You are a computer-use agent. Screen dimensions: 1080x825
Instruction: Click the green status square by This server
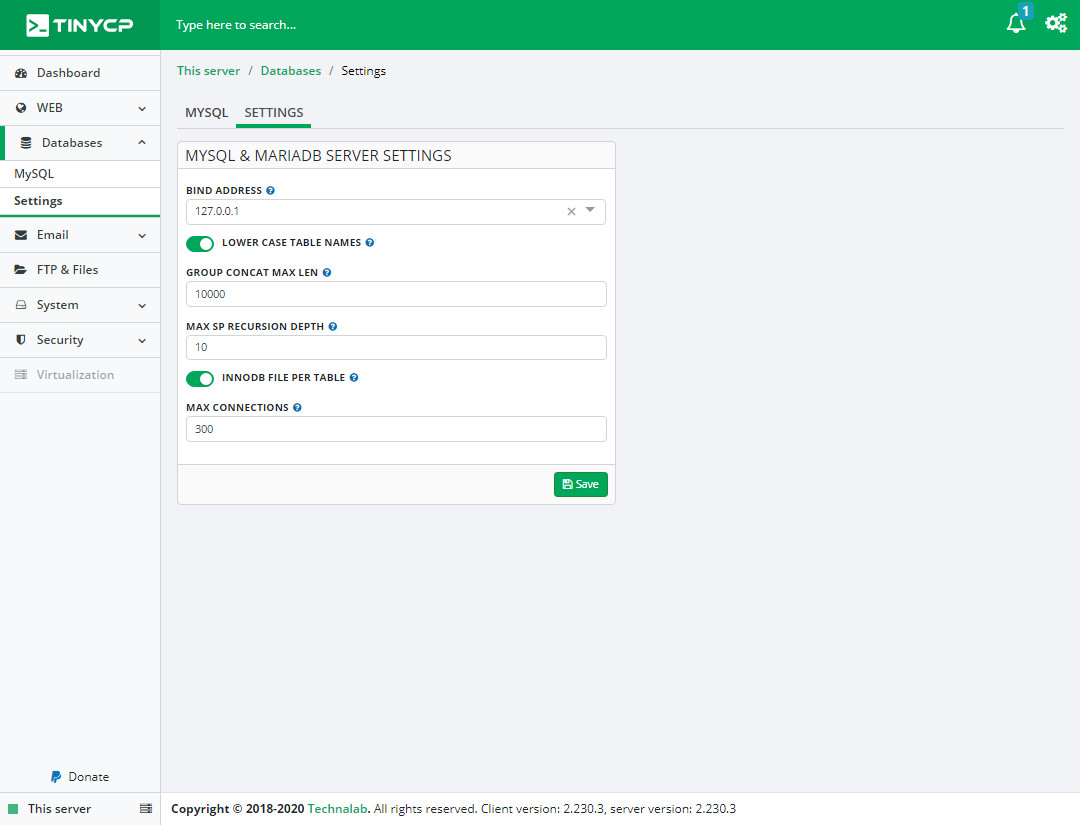pyautogui.click(x=13, y=809)
